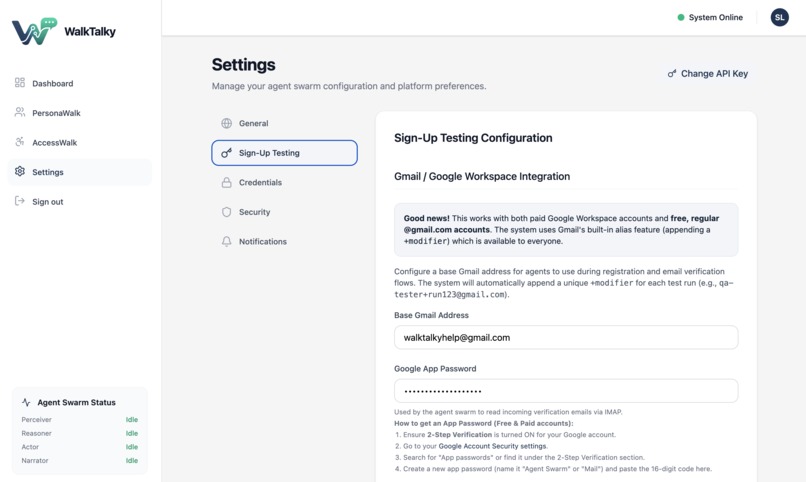Click the How to get an App Password line
This screenshot has height=482, width=806.
coord(484,423)
